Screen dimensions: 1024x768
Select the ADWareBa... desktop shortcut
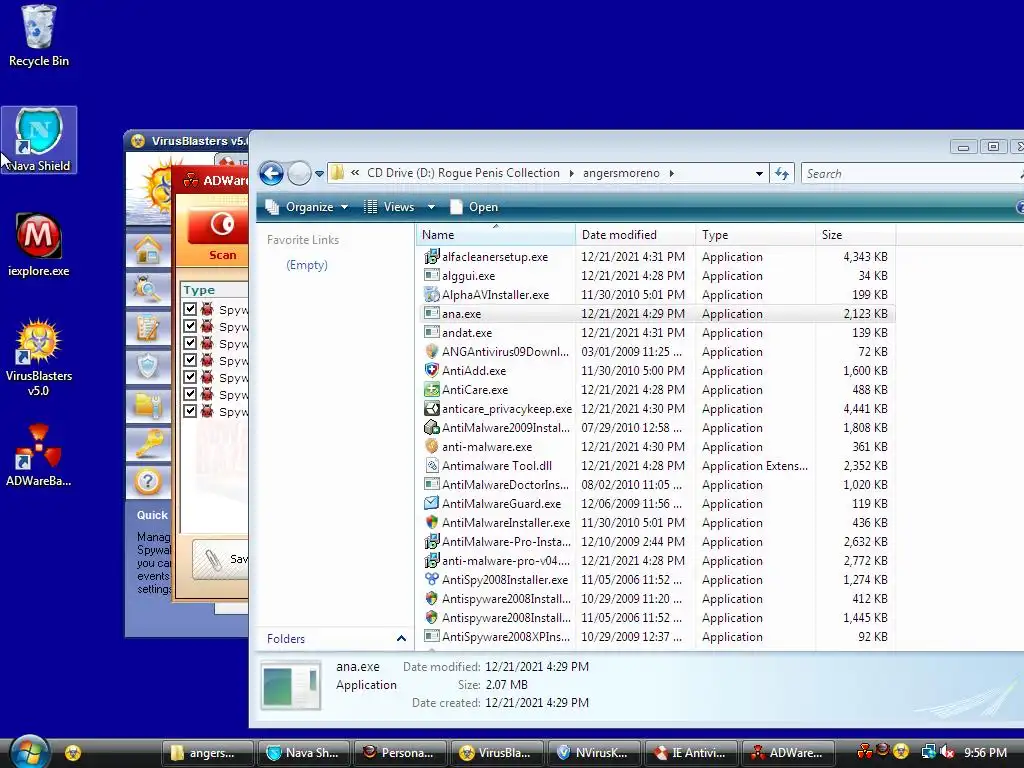[x=39, y=455]
